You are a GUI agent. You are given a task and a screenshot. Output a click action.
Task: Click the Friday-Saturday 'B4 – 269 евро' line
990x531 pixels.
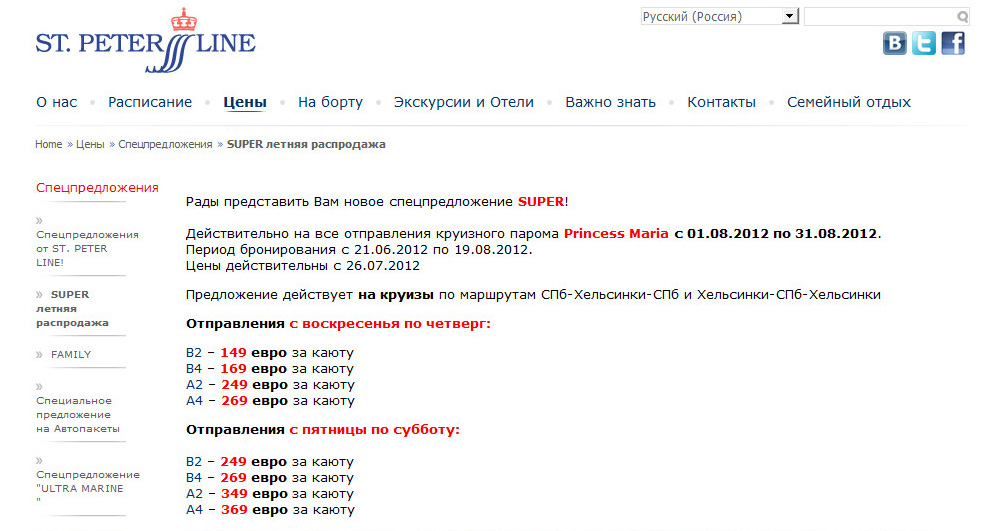pyautogui.click(x=270, y=478)
